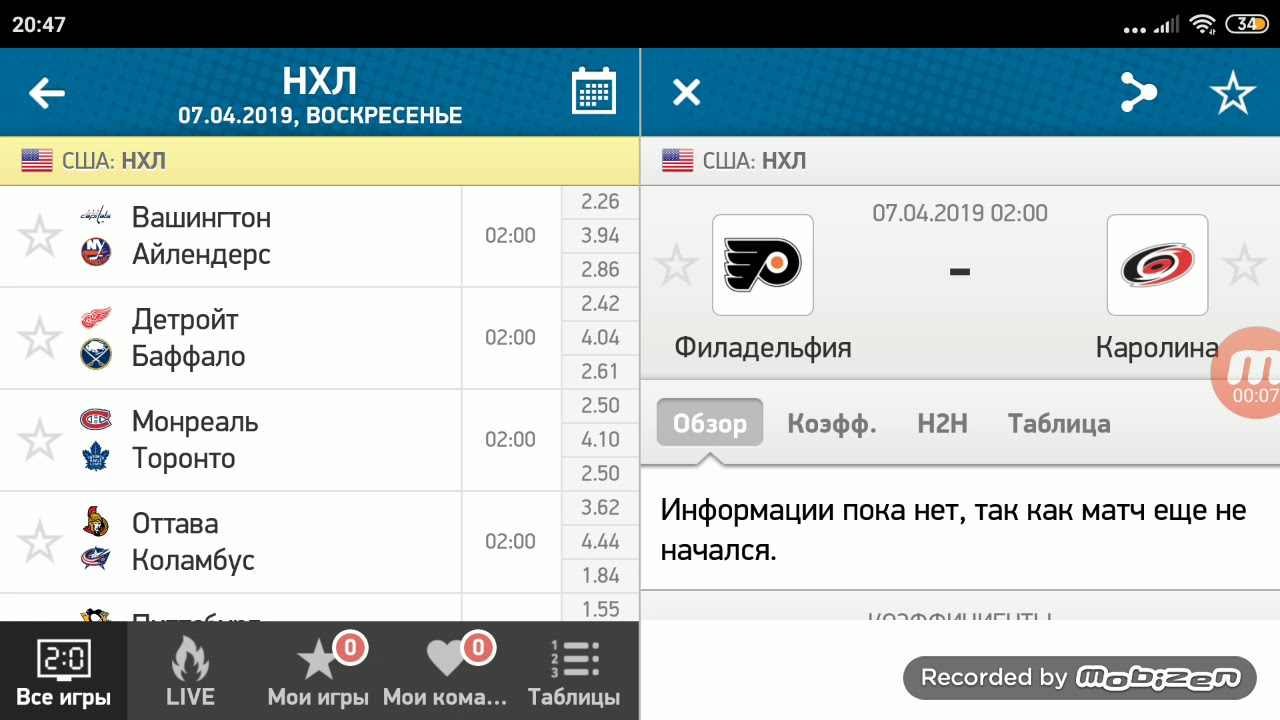Click the Washington Capitals logo
Screen dimensions: 1280x720
coord(96,216)
